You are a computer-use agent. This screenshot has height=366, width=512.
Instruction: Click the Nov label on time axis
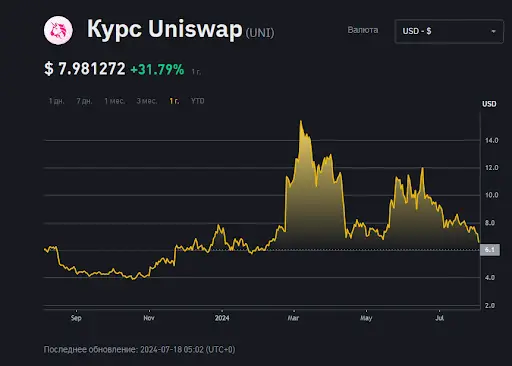(x=149, y=318)
